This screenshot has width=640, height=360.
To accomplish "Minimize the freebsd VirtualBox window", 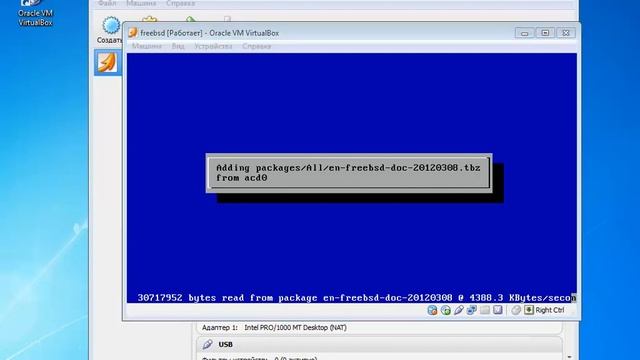I will (524, 33).
